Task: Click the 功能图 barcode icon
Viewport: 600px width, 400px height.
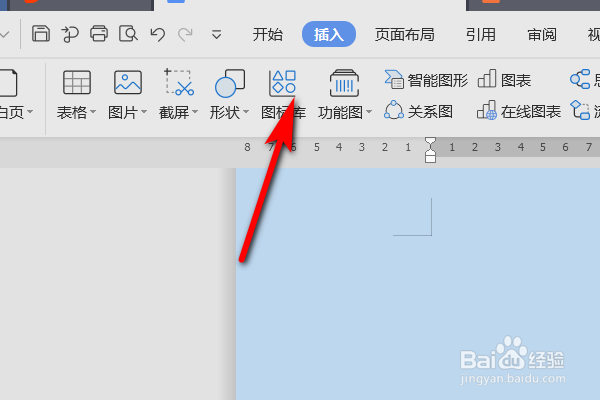Action: pos(344,83)
